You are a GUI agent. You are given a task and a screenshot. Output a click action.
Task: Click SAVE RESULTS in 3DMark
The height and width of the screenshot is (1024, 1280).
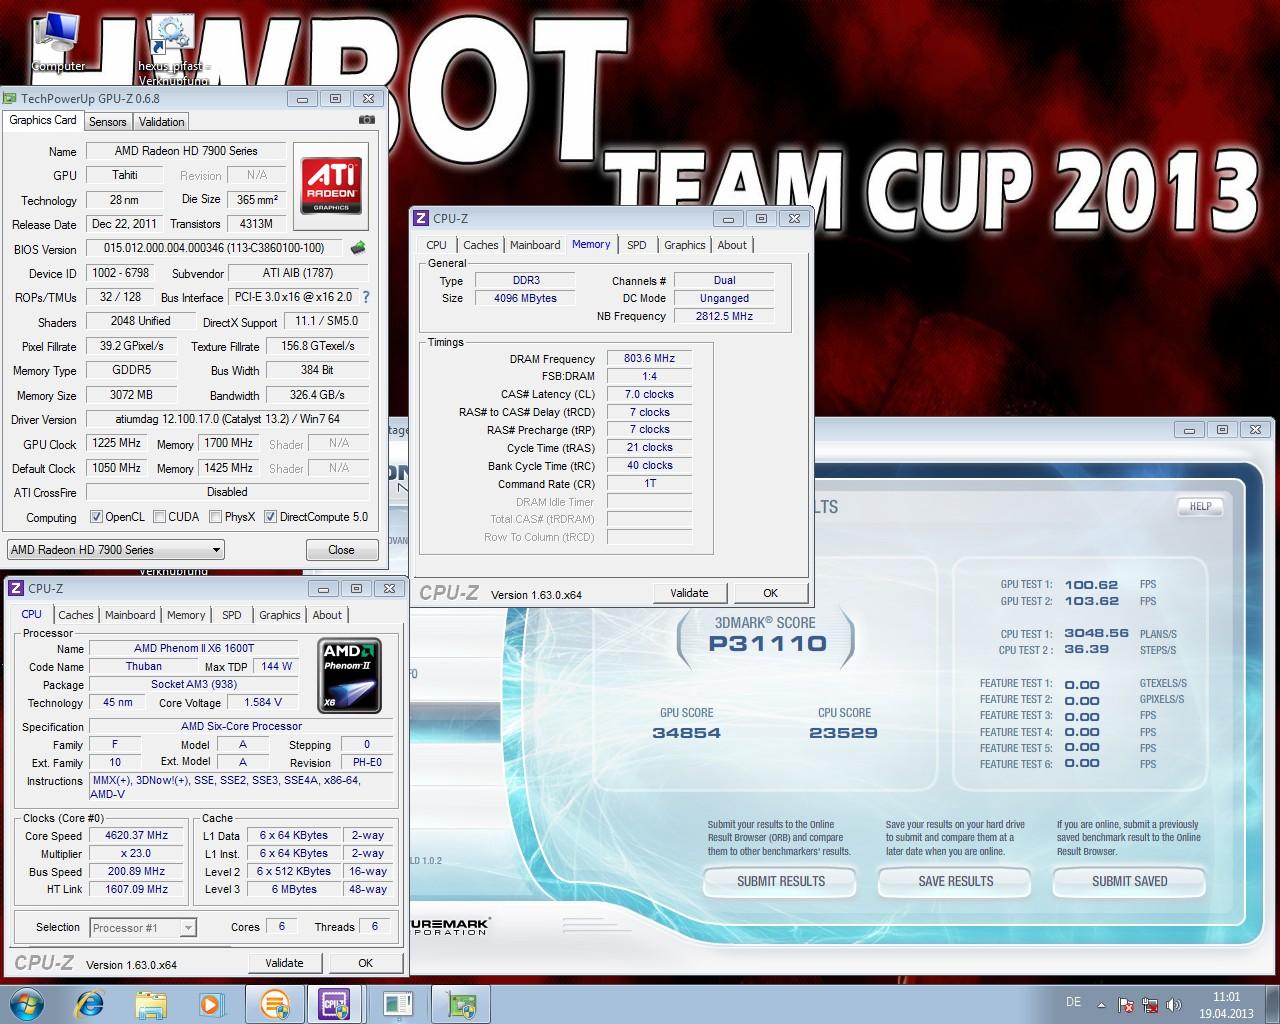pos(956,881)
